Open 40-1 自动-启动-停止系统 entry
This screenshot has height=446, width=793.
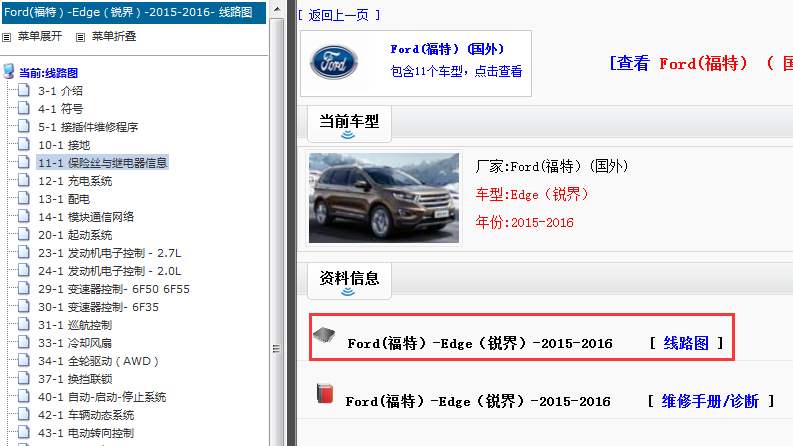(102, 397)
